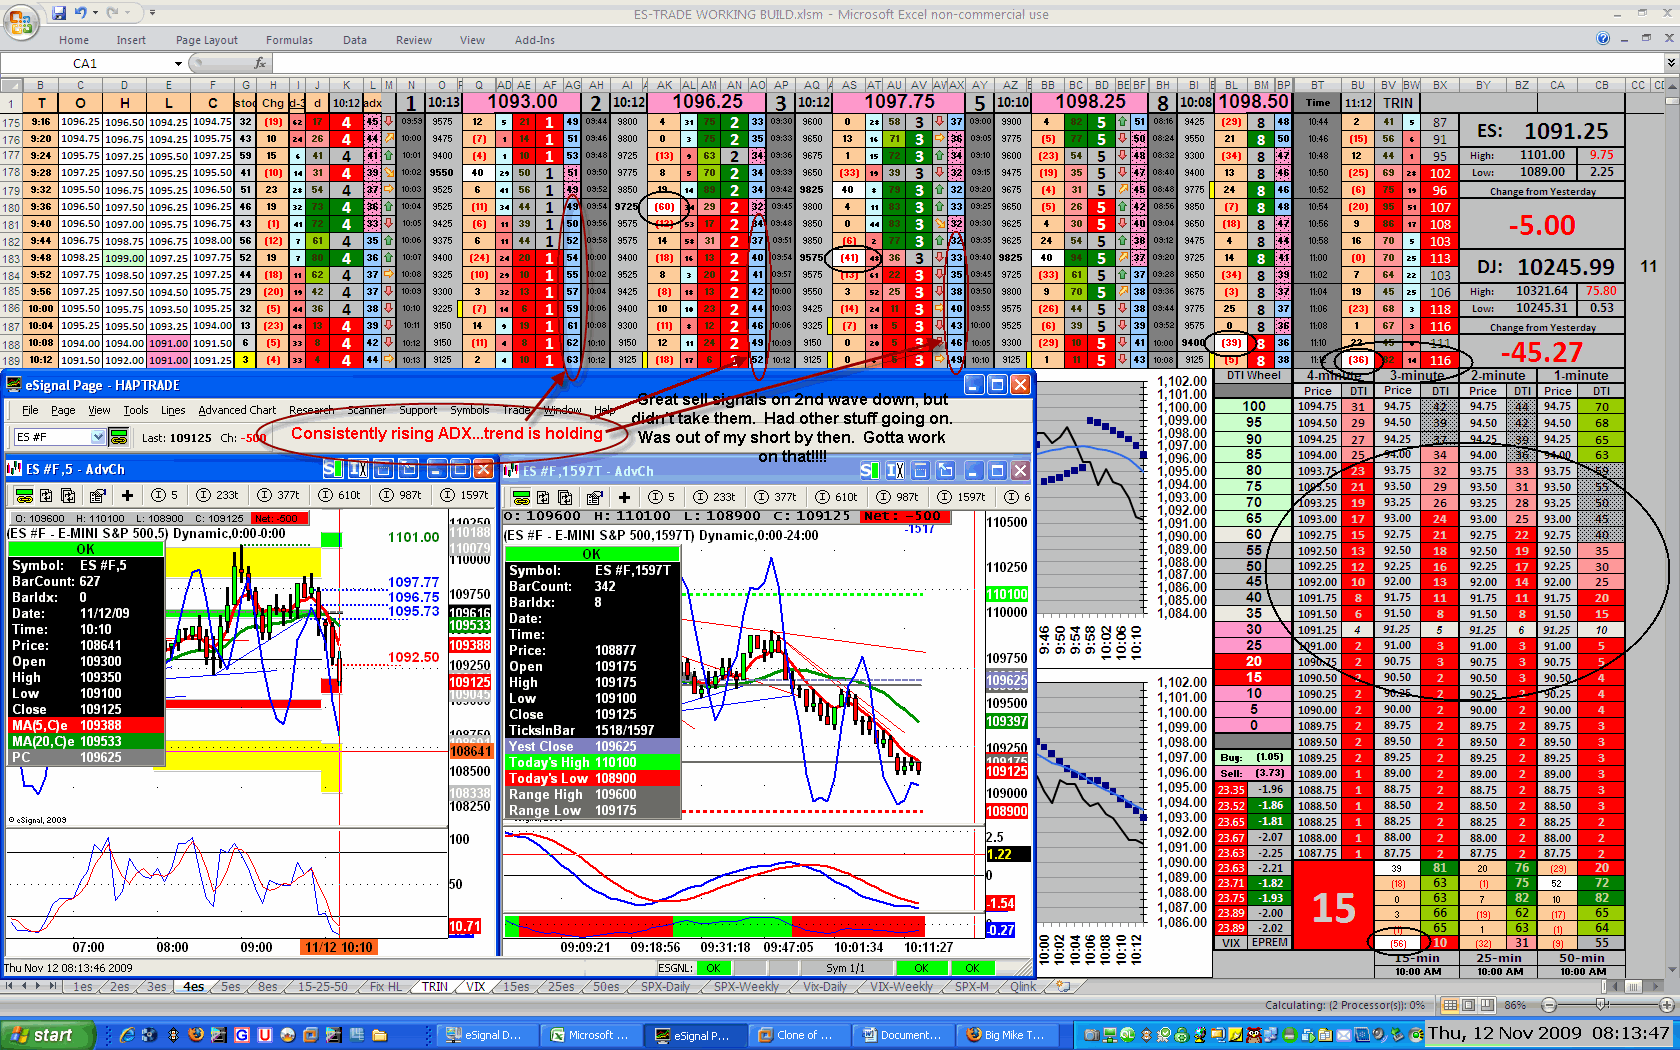
Task: Open the Symbols menu in eSignal
Action: pos(469,410)
